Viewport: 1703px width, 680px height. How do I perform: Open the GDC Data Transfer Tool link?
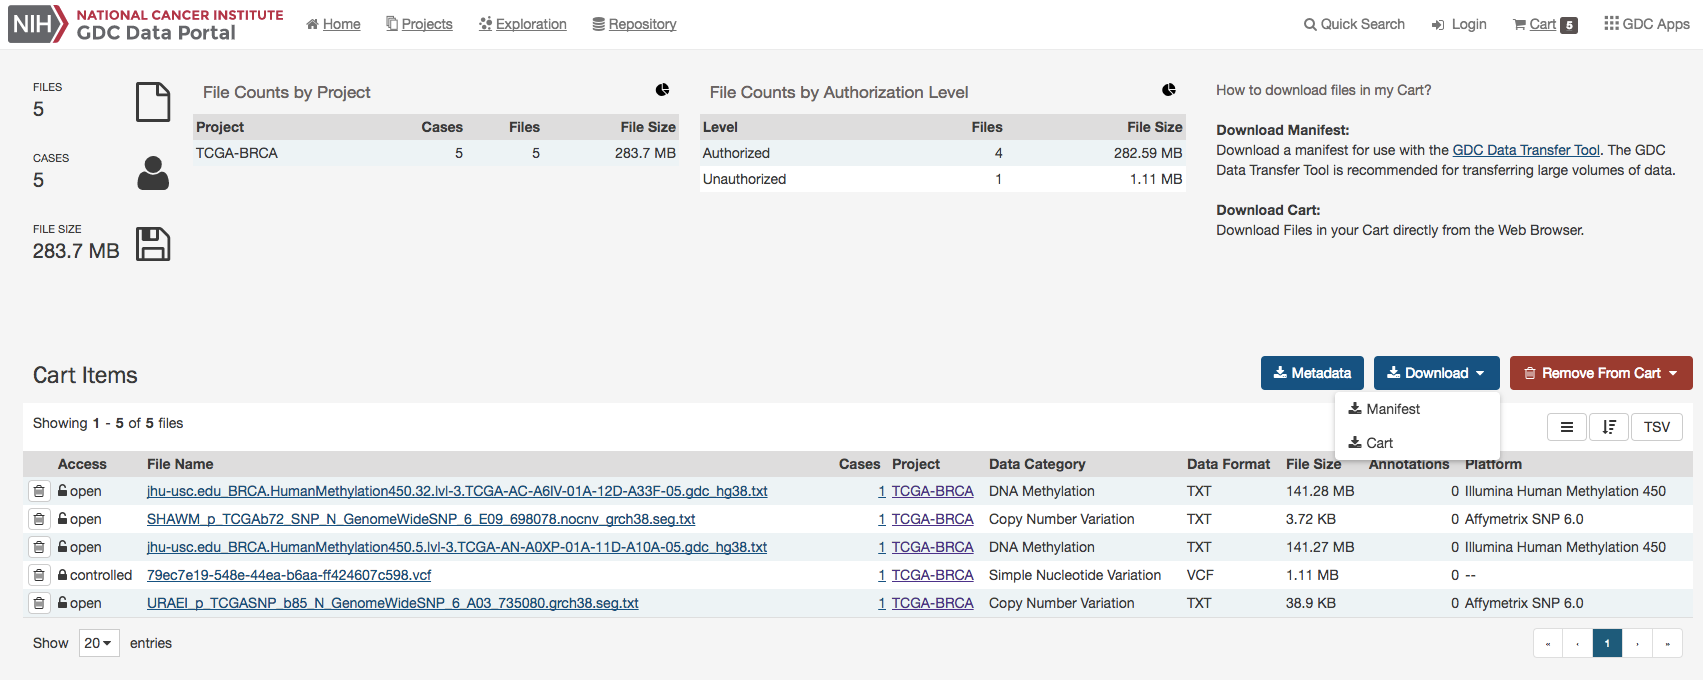pos(1526,150)
